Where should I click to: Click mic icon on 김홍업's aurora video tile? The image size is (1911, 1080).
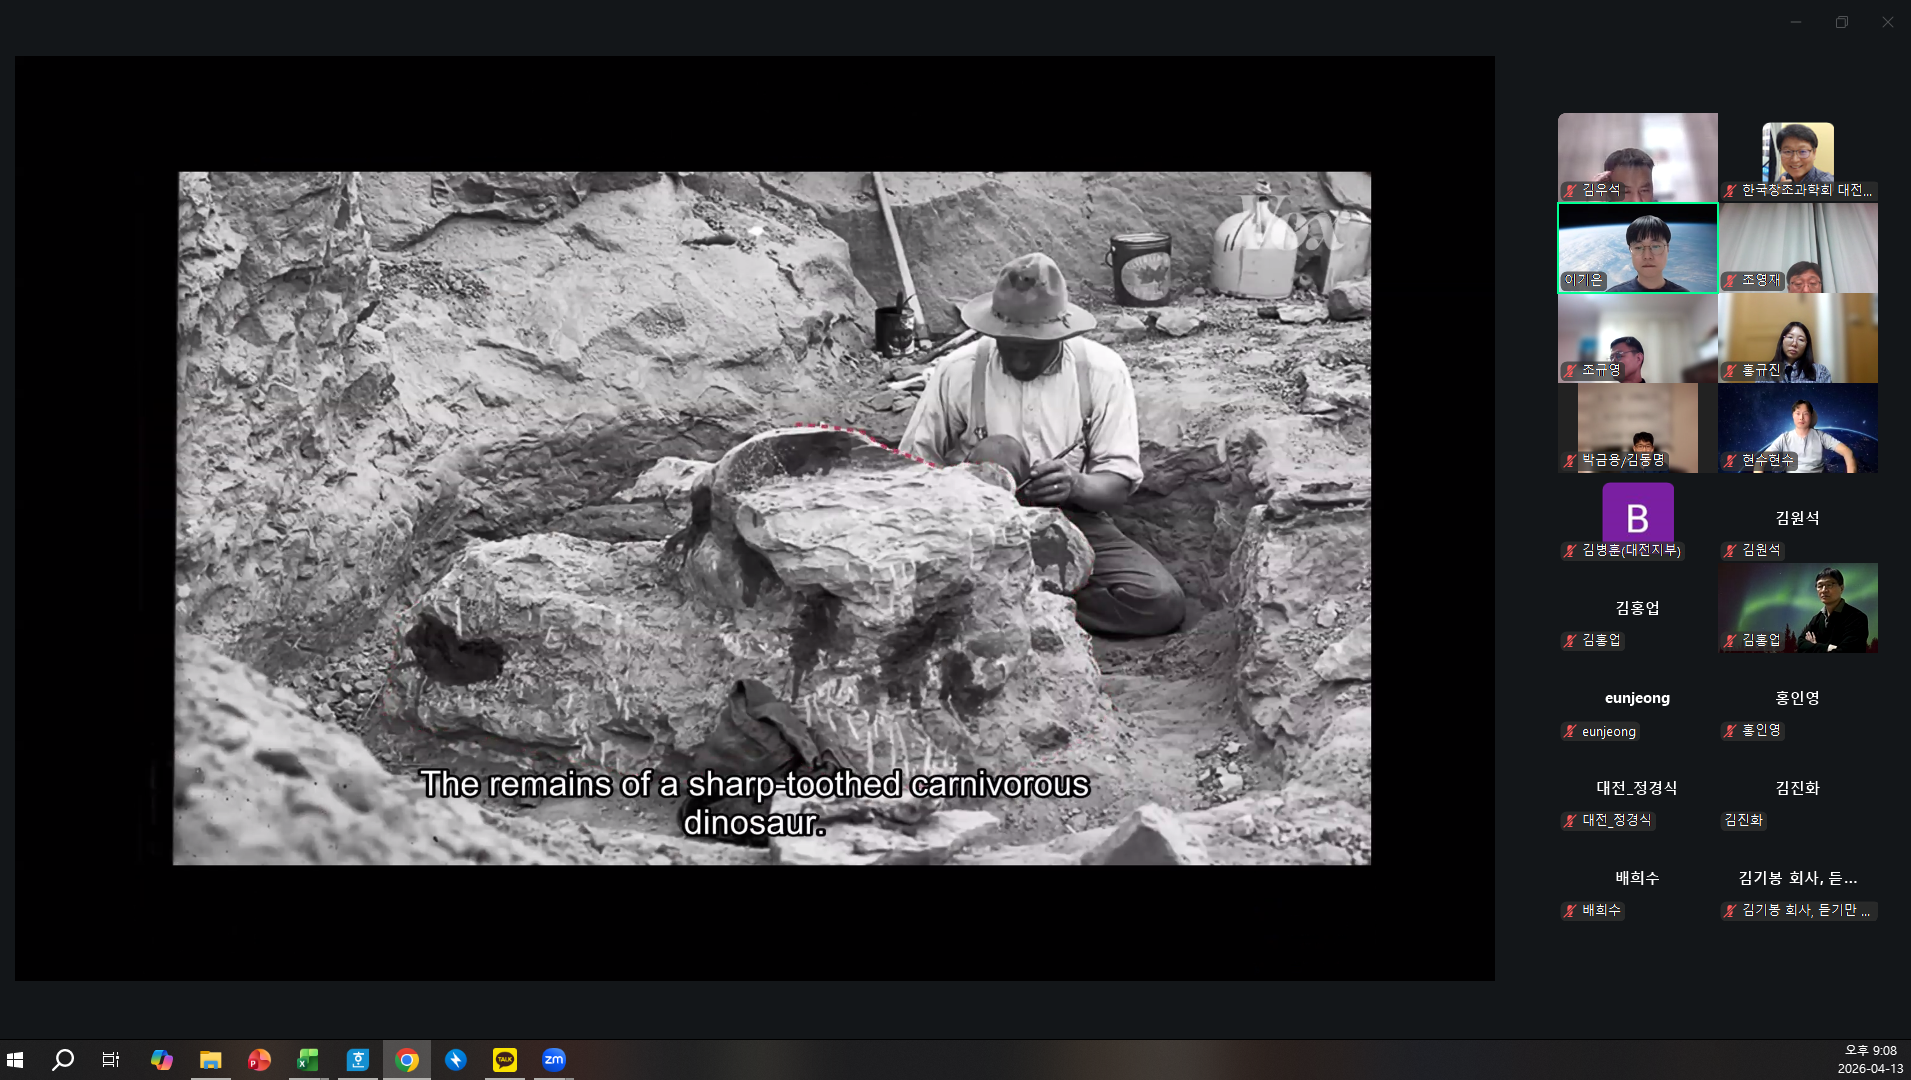pos(1731,640)
